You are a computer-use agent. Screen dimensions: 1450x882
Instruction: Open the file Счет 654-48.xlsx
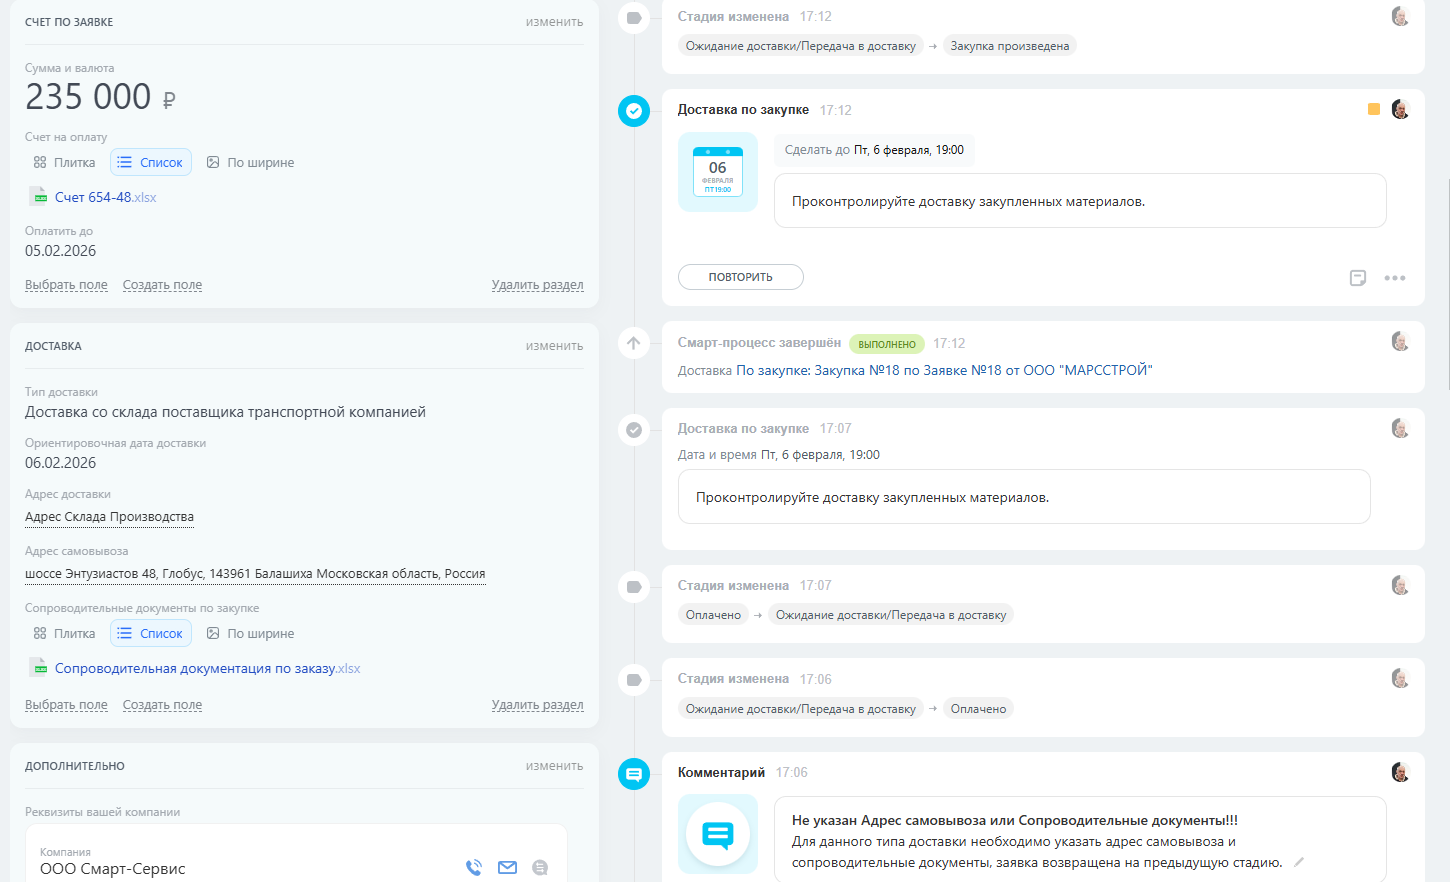pos(106,197)
